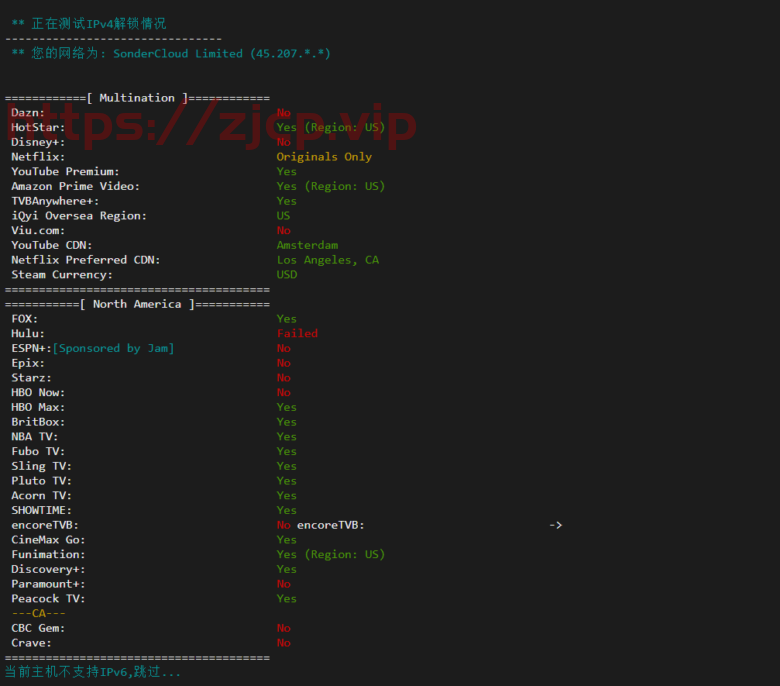
Task: Click the 'BritBox:' label
Action: pos(38,422)
